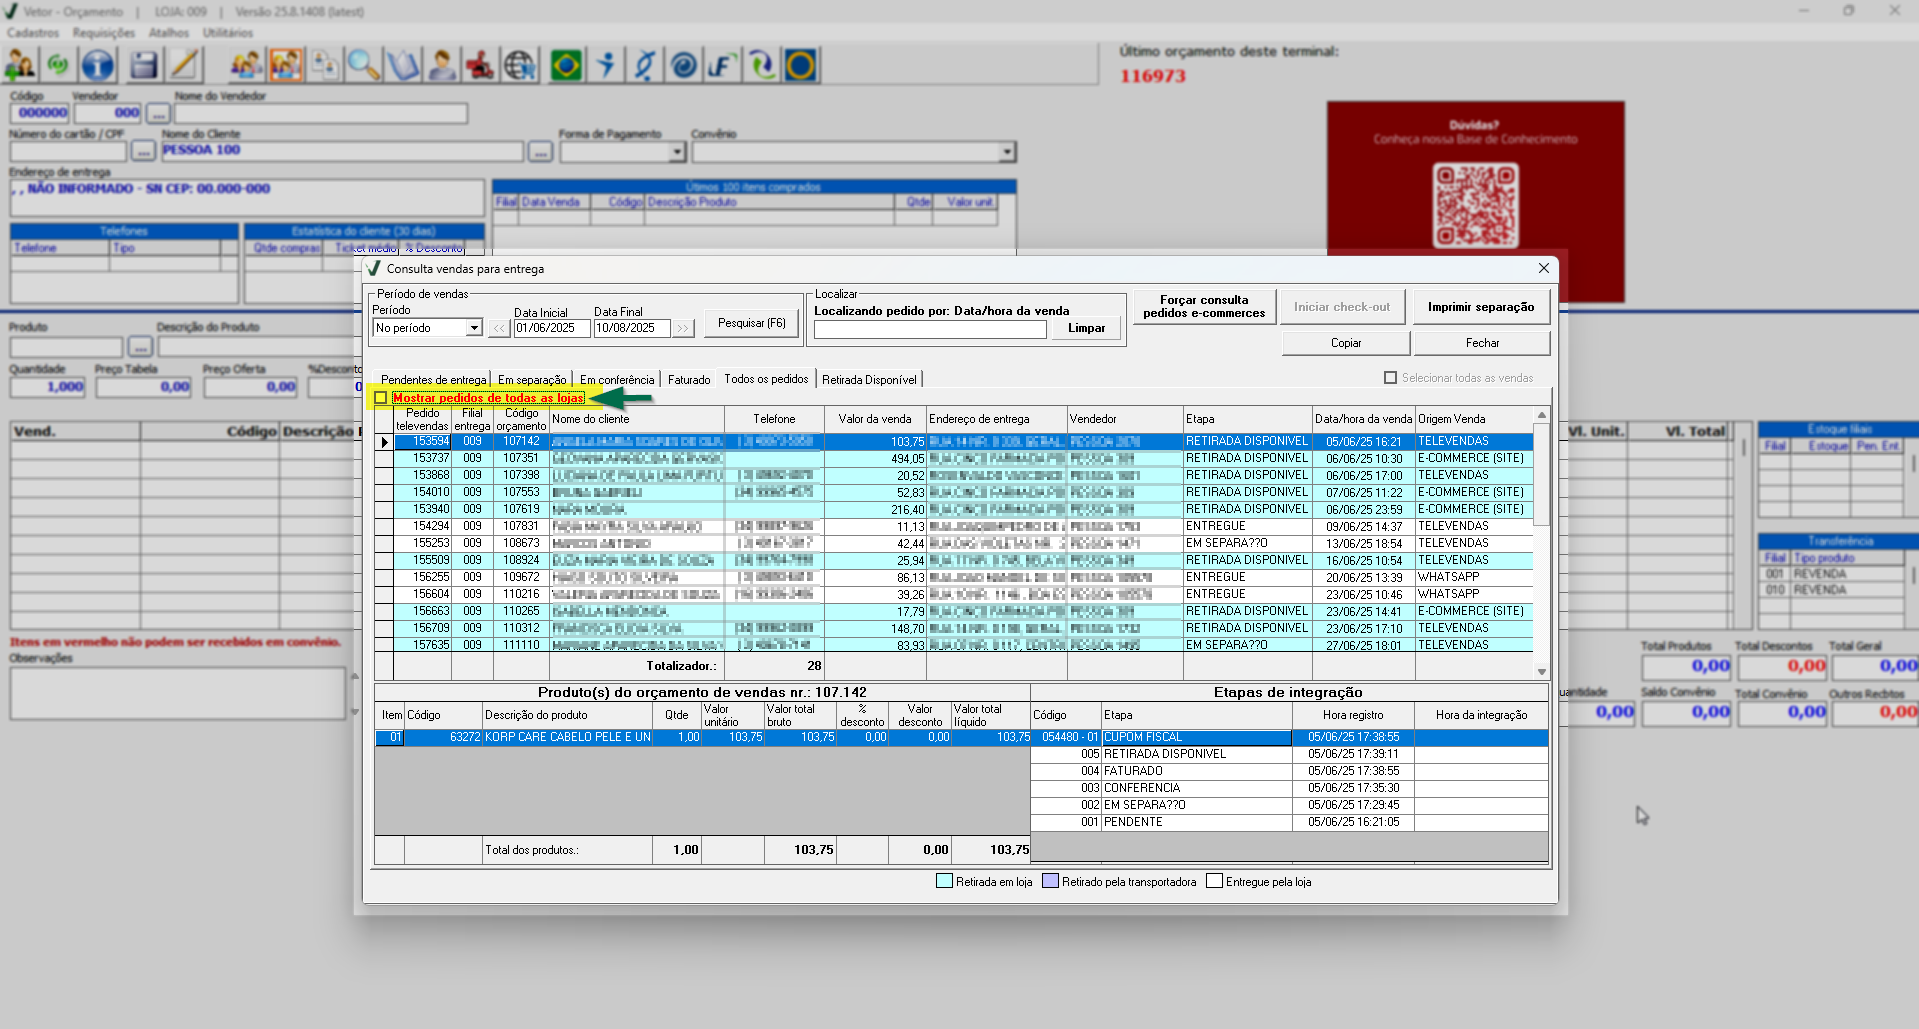Image resolution: width=1919 pixels, height=1029 pixels.
Task: Click the next period arrows button
Action: tap(683, 328)
